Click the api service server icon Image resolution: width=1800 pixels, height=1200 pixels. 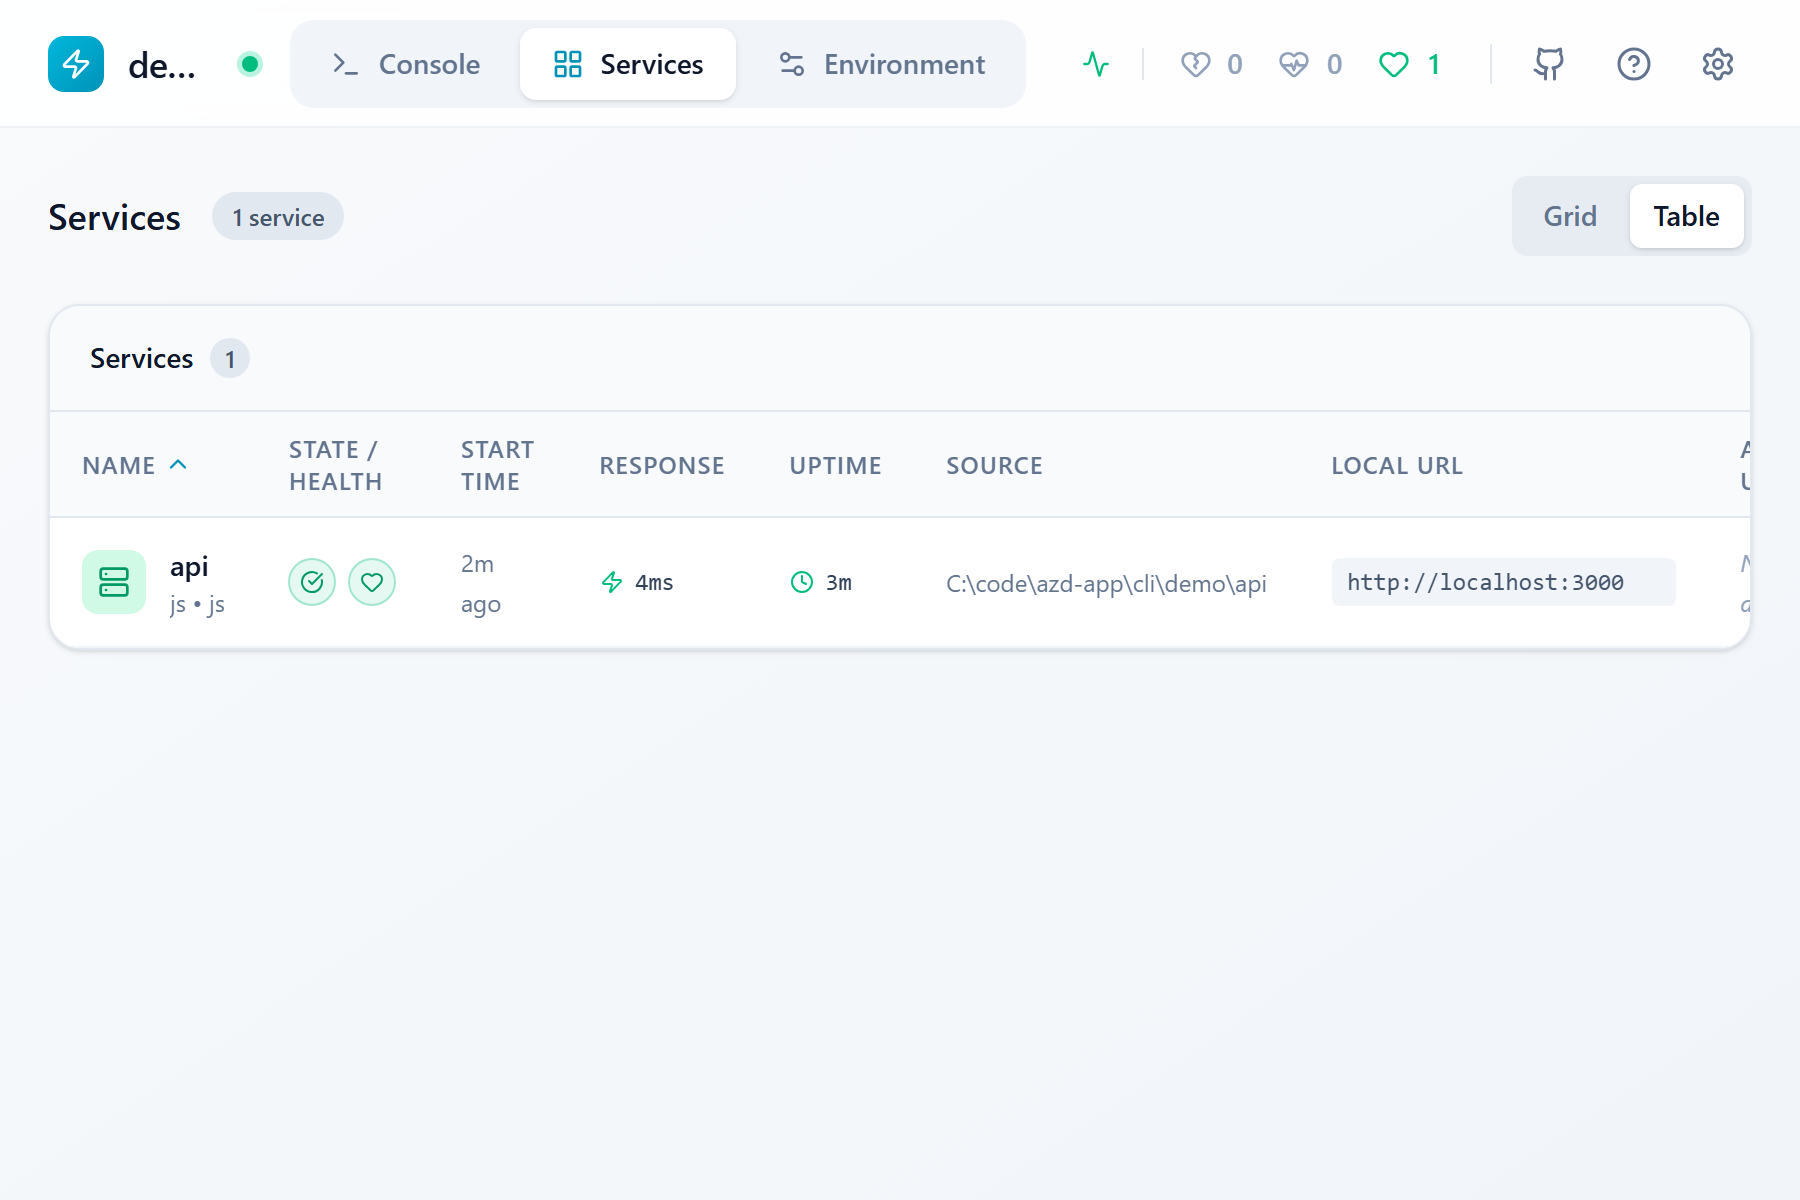click(113, 581)
